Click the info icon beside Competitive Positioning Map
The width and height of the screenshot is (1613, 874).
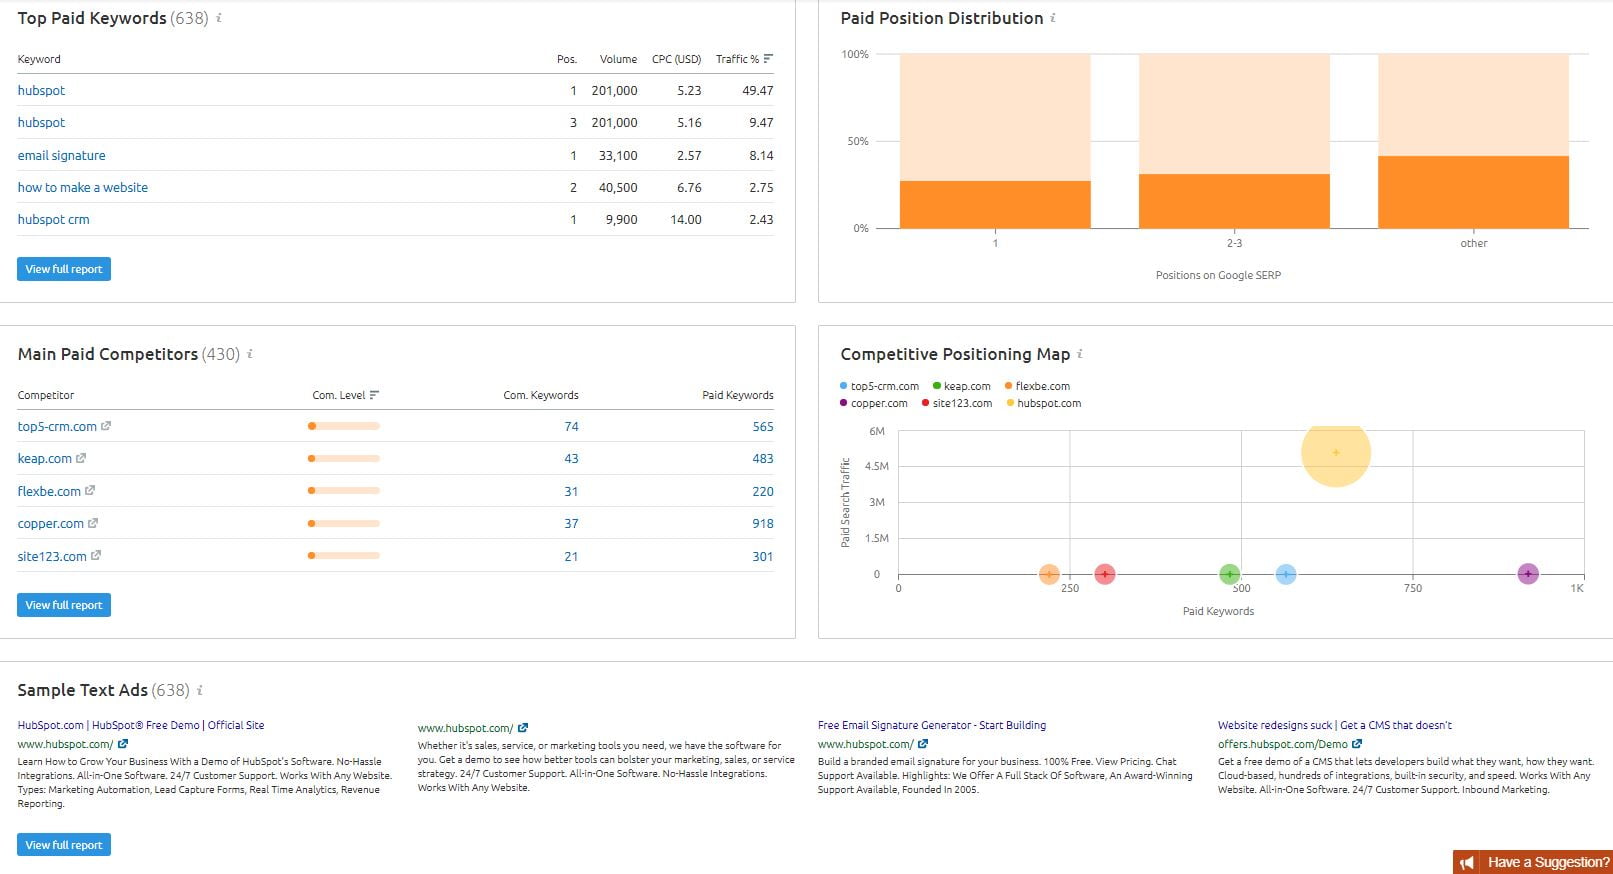[x=1079, y=354]
